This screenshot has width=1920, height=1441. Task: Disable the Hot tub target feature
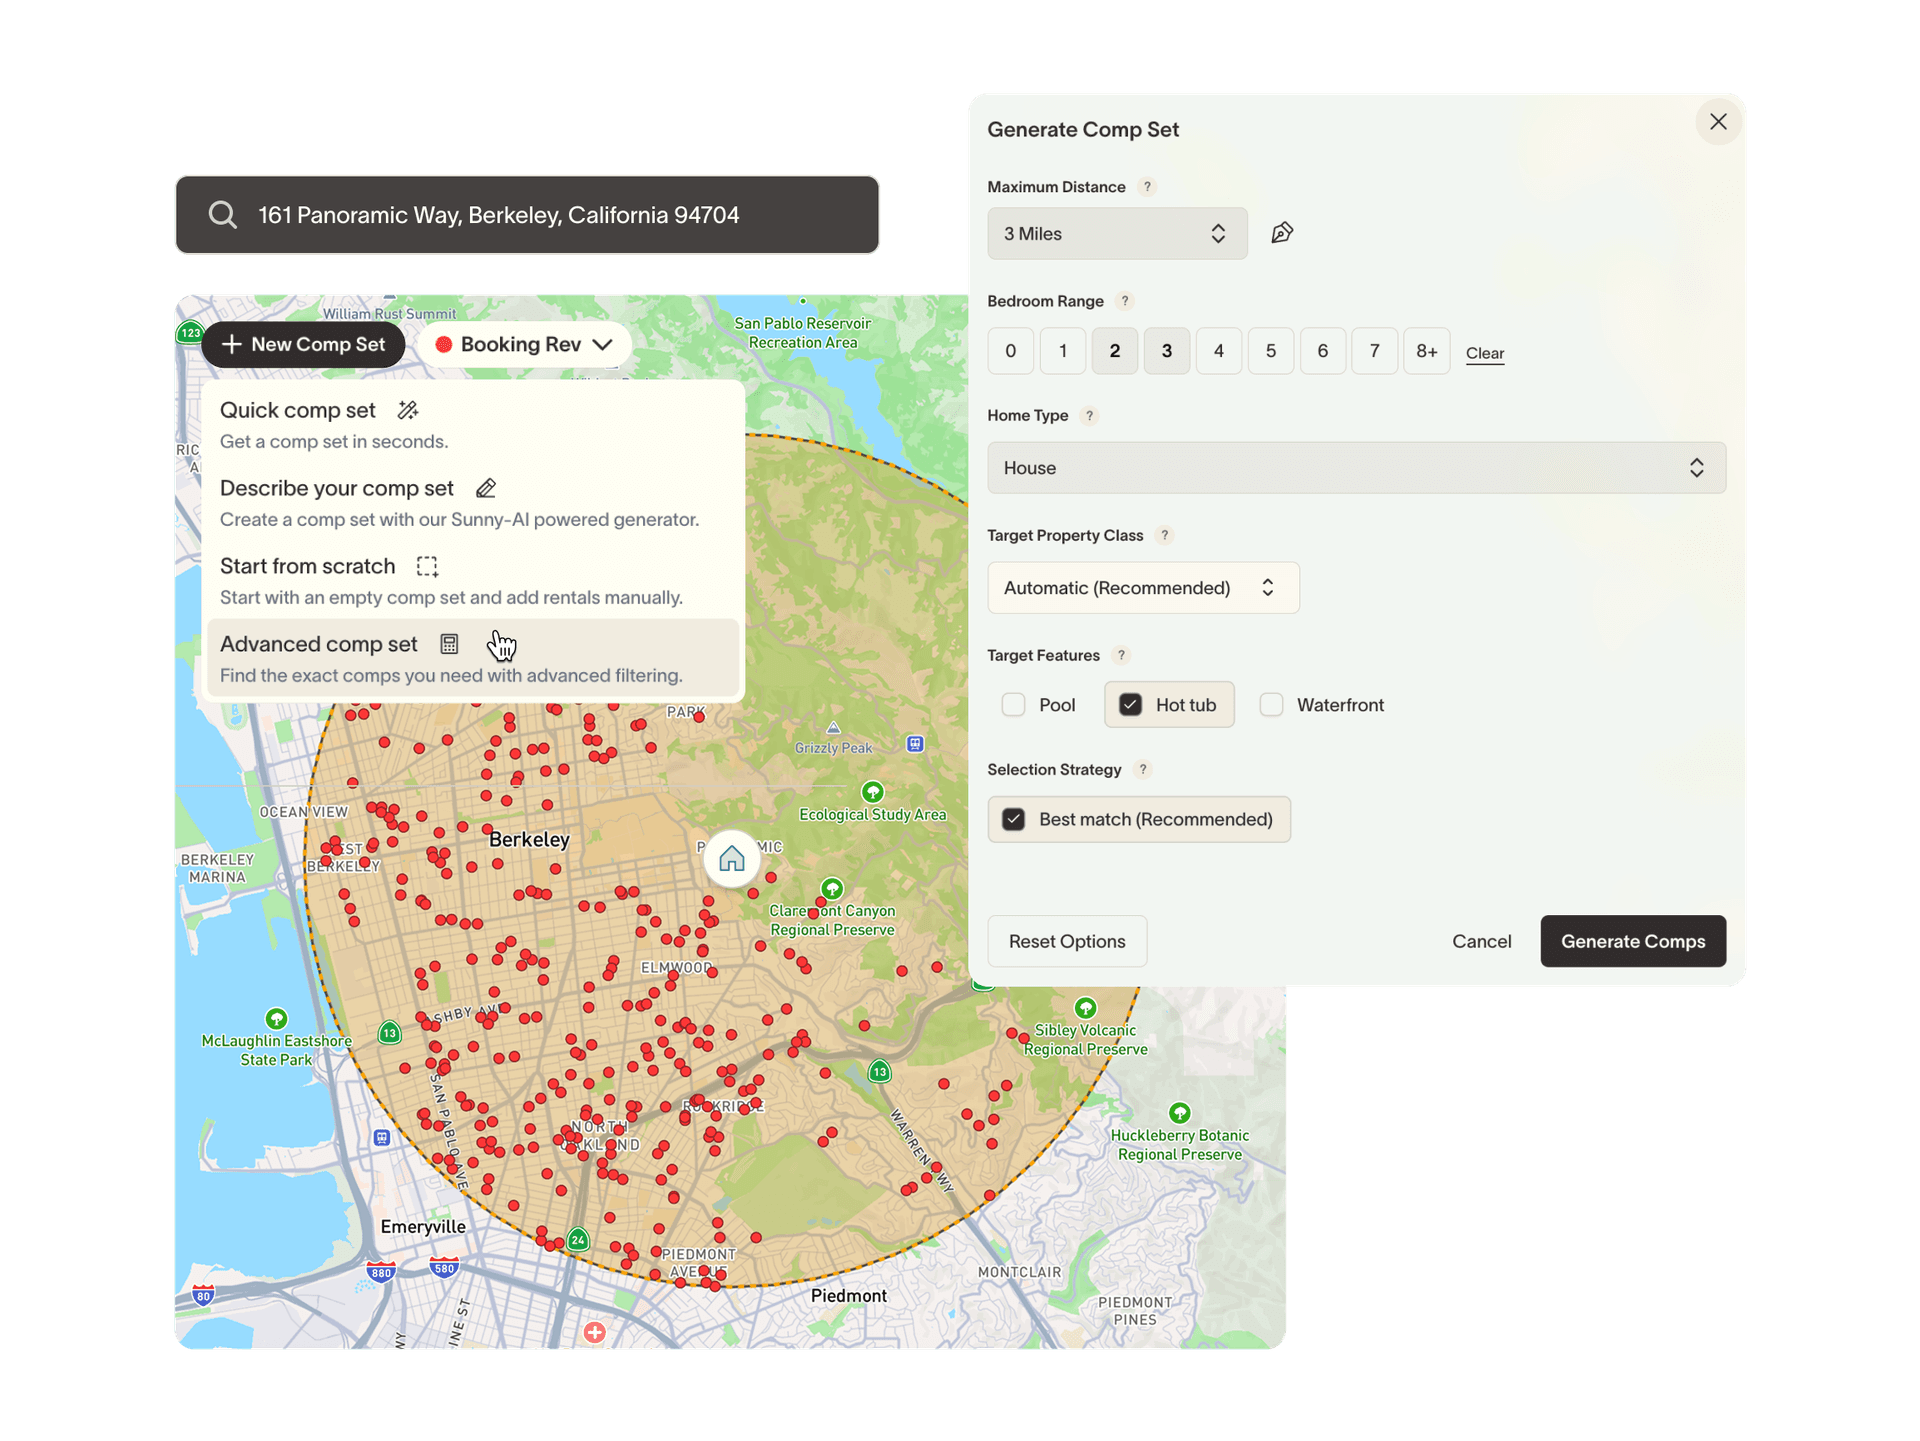(x=1130, y=704)
